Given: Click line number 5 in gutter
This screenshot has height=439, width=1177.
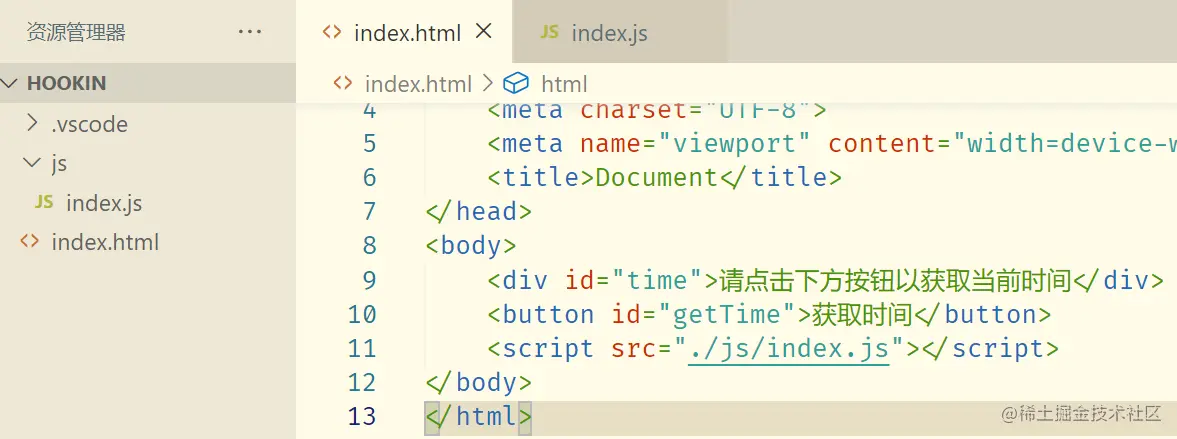Looking at the screenshot, I should (x=369, y=143).
